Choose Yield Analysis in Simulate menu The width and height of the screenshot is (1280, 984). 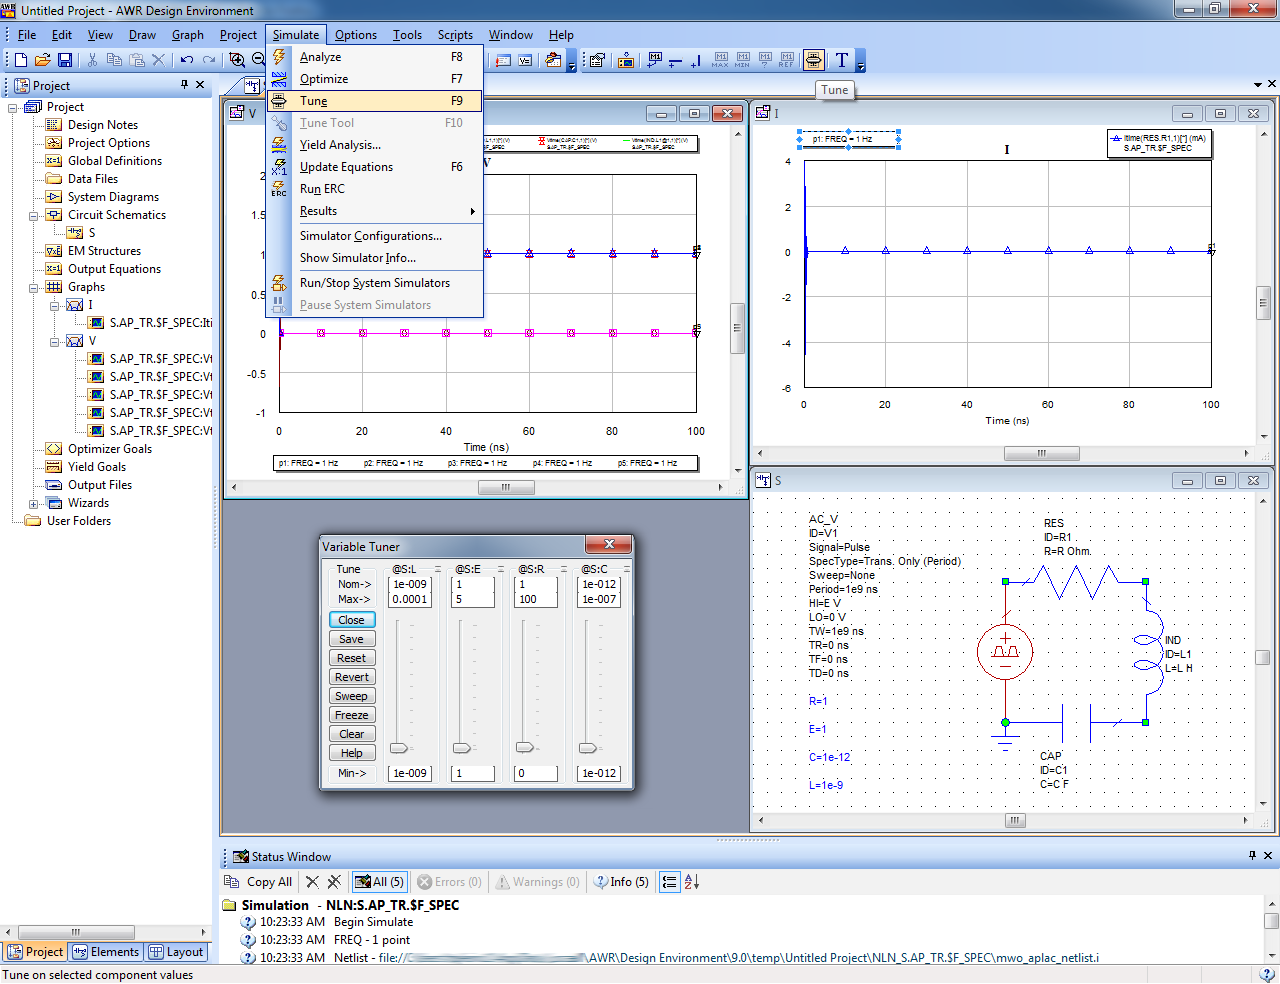coord(375,145)
